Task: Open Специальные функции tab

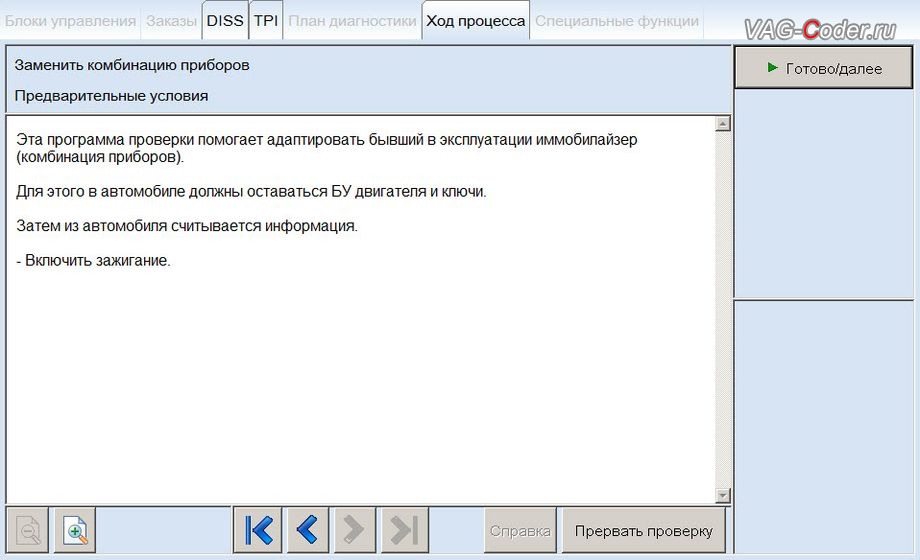Action: point(617,21)
